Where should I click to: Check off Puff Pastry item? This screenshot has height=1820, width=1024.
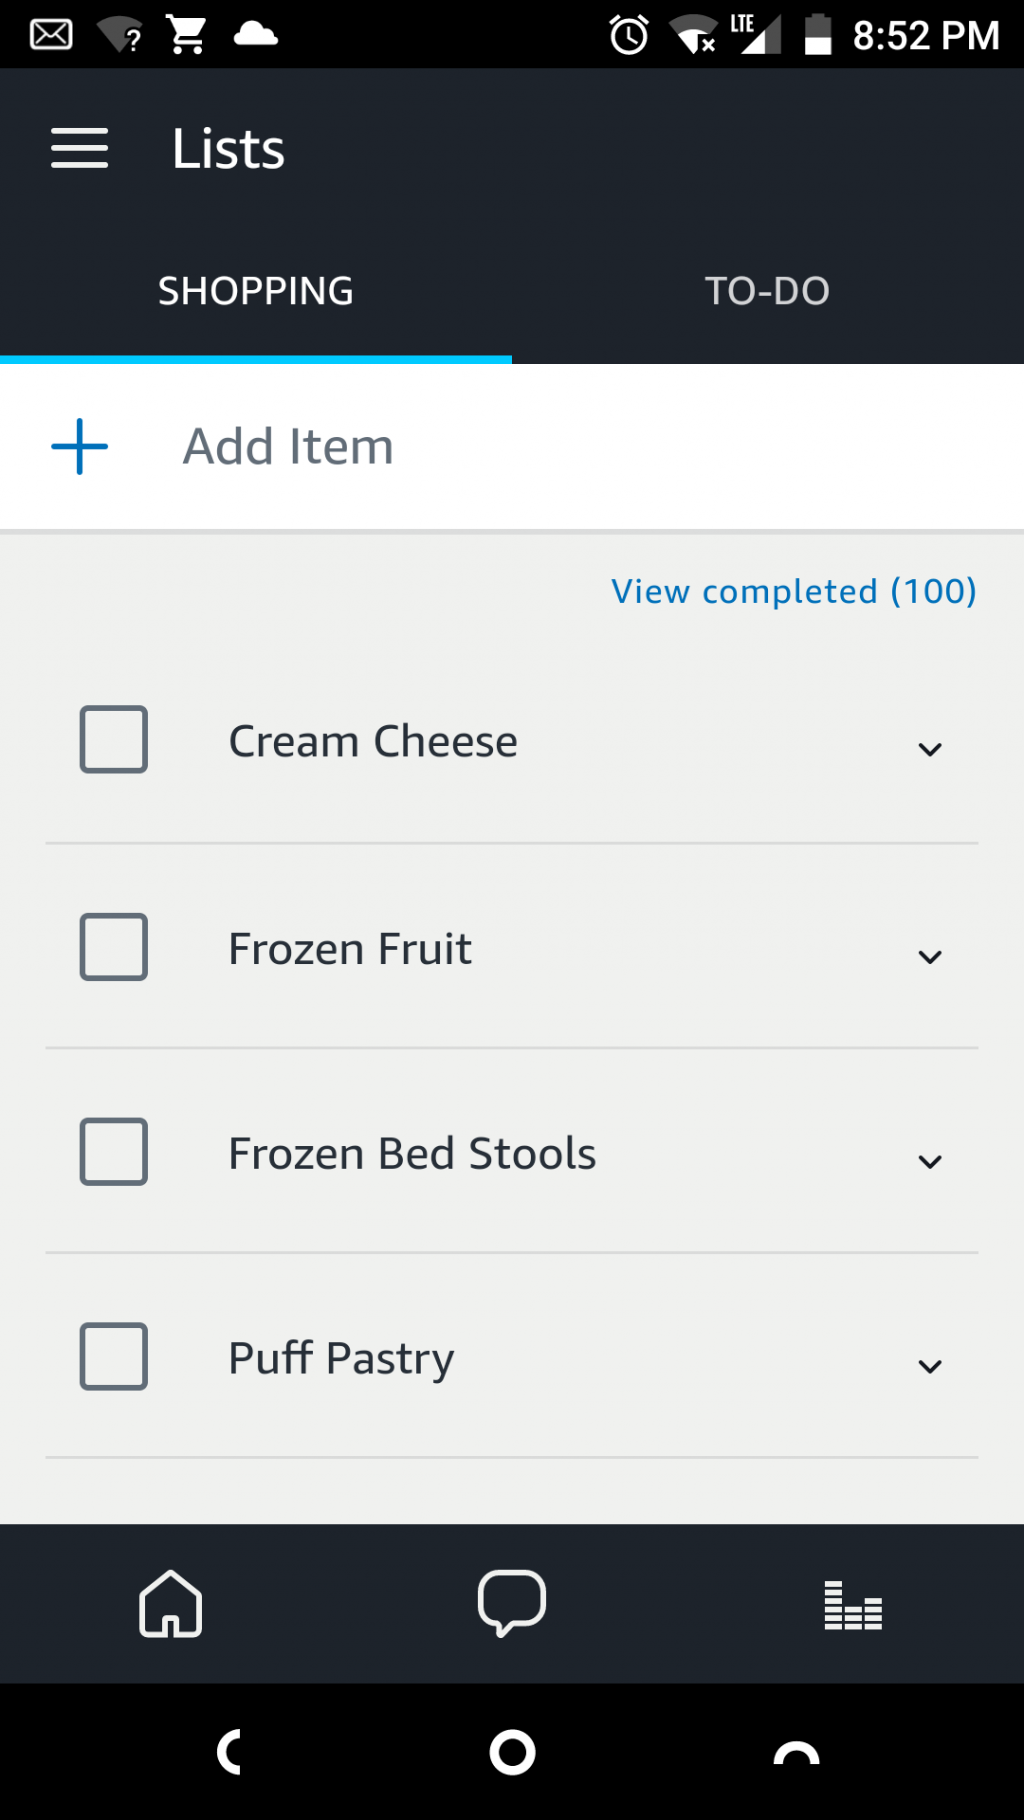pyautogui.click(x=114, y=1357)
